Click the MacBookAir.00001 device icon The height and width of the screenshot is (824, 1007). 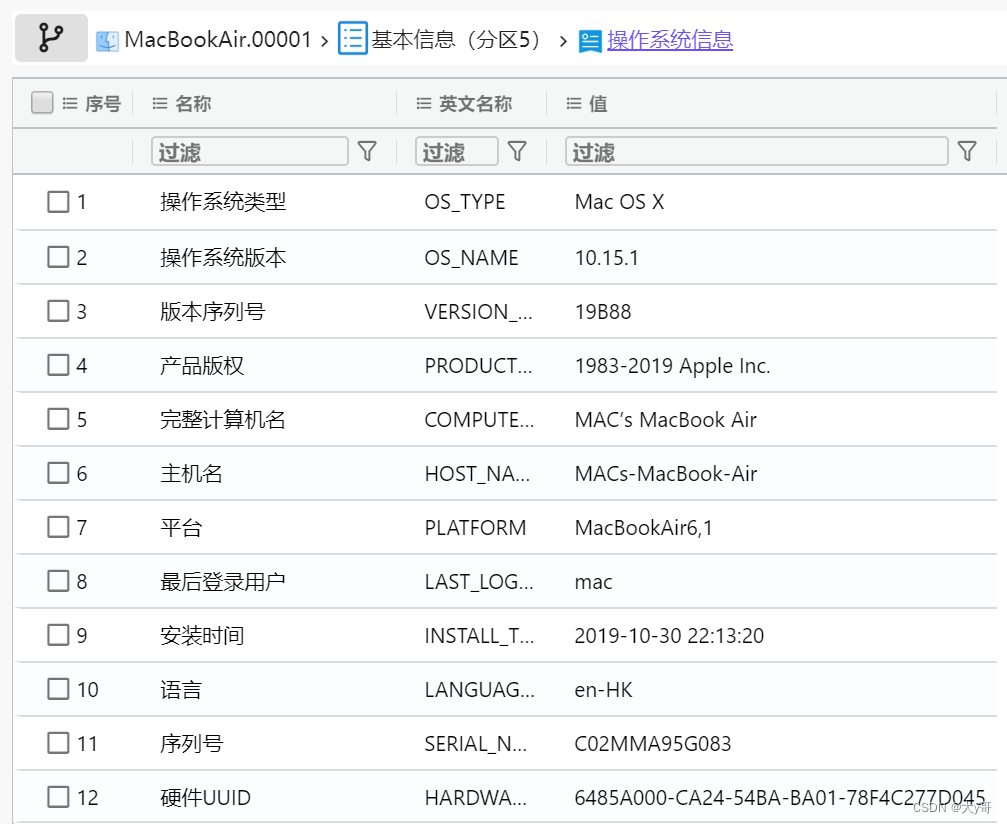(x=107, y=40)
